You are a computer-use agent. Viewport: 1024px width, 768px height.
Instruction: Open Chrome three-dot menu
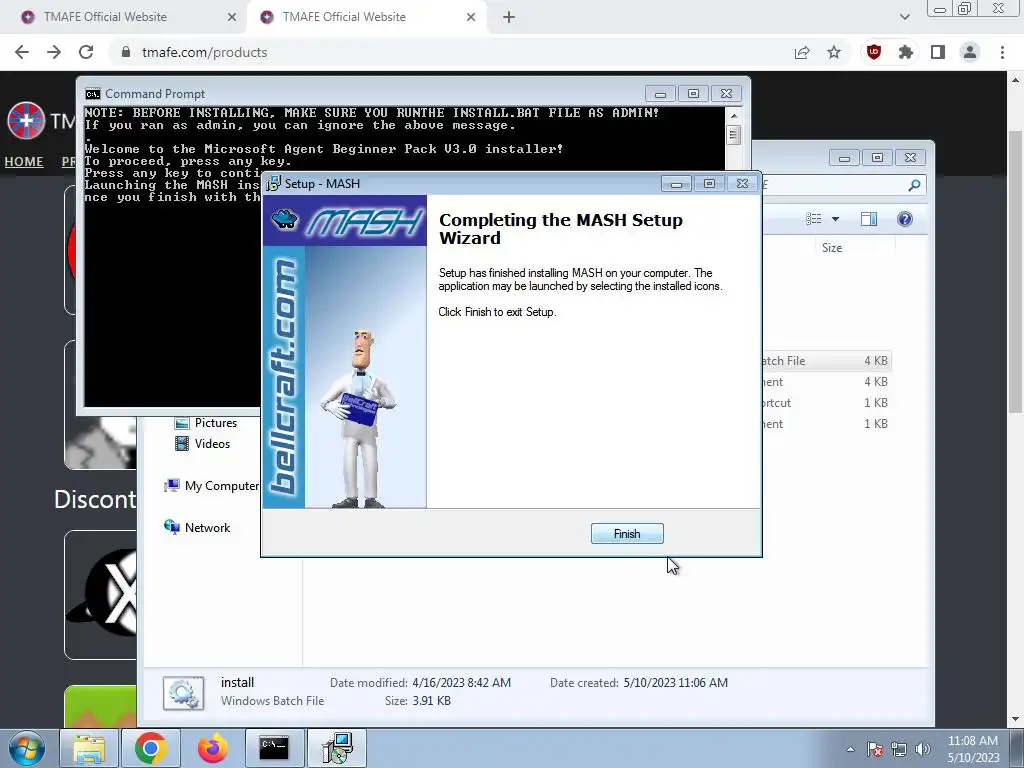pyautogui.click(x=1002, y=52)
